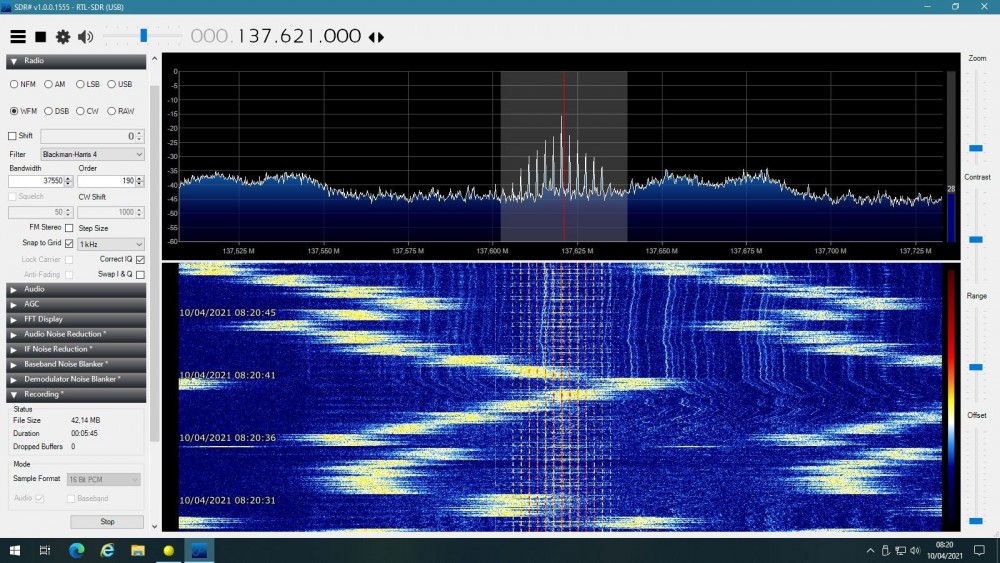Toggle the Correct IQ checkbox

click(x=140, y=260)
